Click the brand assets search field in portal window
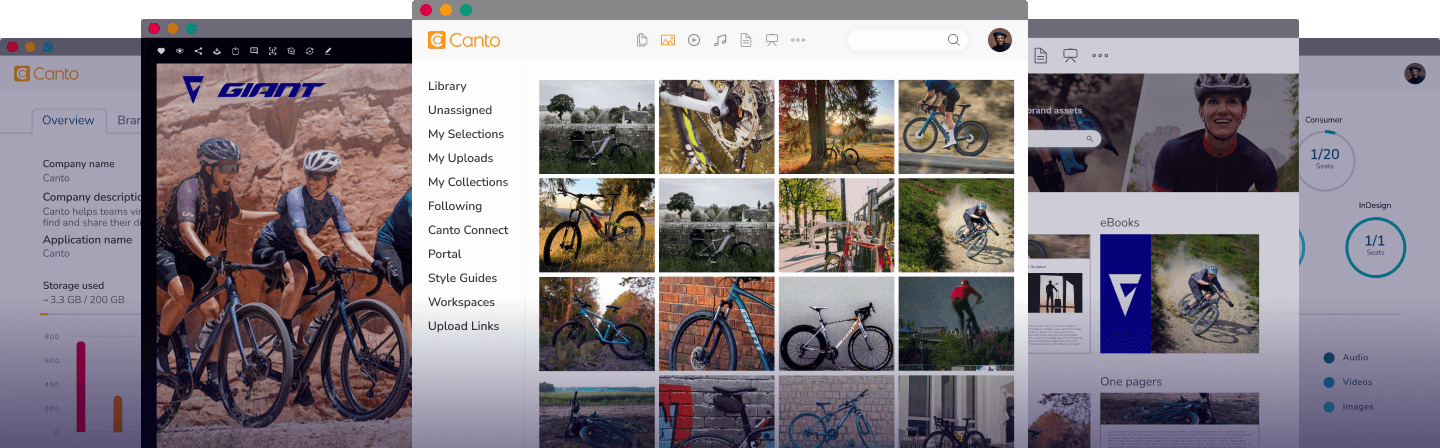Screen dimensions: 1440x448 pos(1065,139)
